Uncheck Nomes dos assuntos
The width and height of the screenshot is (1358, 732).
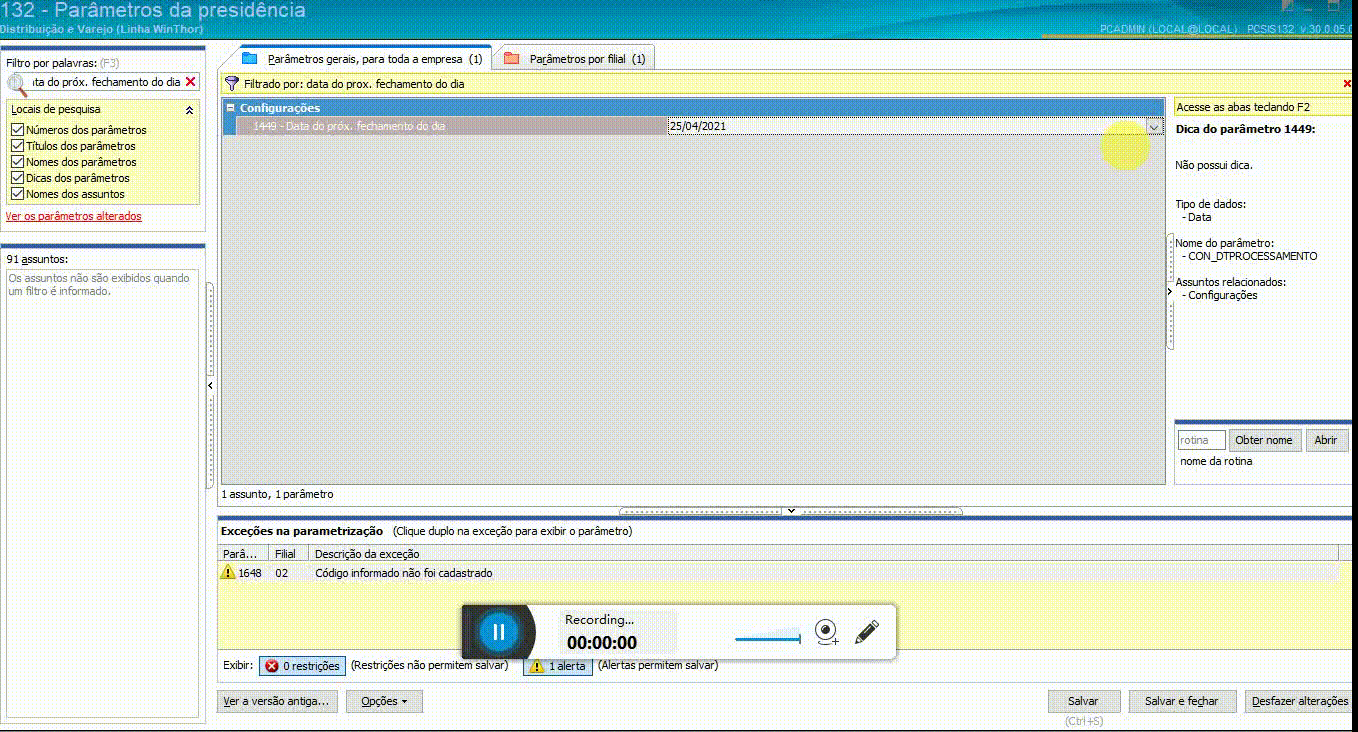point(17,194)
